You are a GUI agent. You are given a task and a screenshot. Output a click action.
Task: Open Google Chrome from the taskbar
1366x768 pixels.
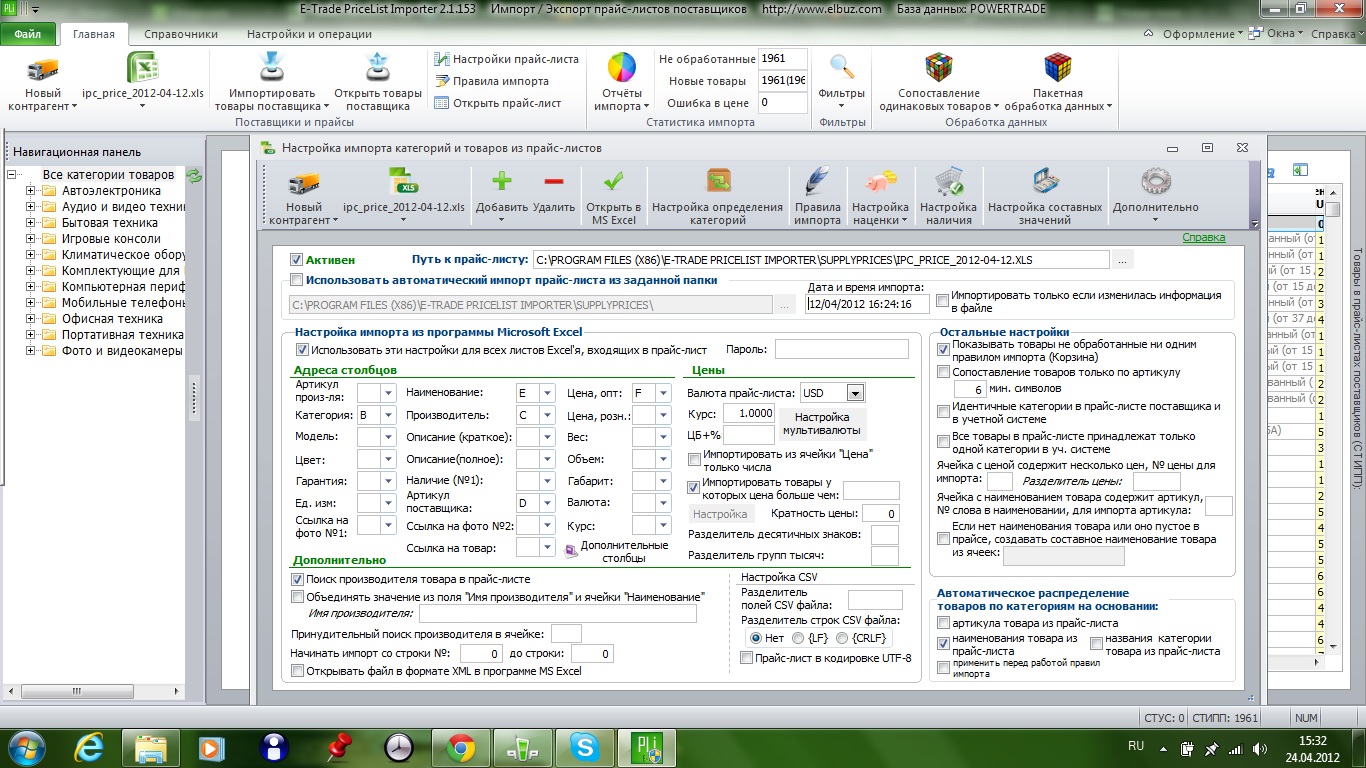click(460, 746)
